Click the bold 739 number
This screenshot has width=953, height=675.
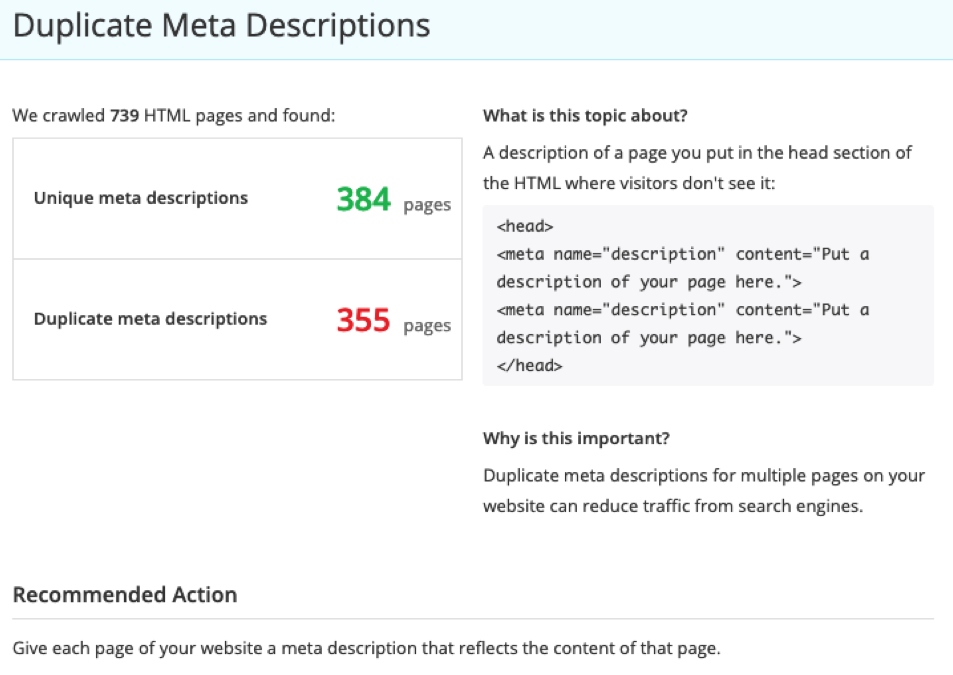pos(125,116)
